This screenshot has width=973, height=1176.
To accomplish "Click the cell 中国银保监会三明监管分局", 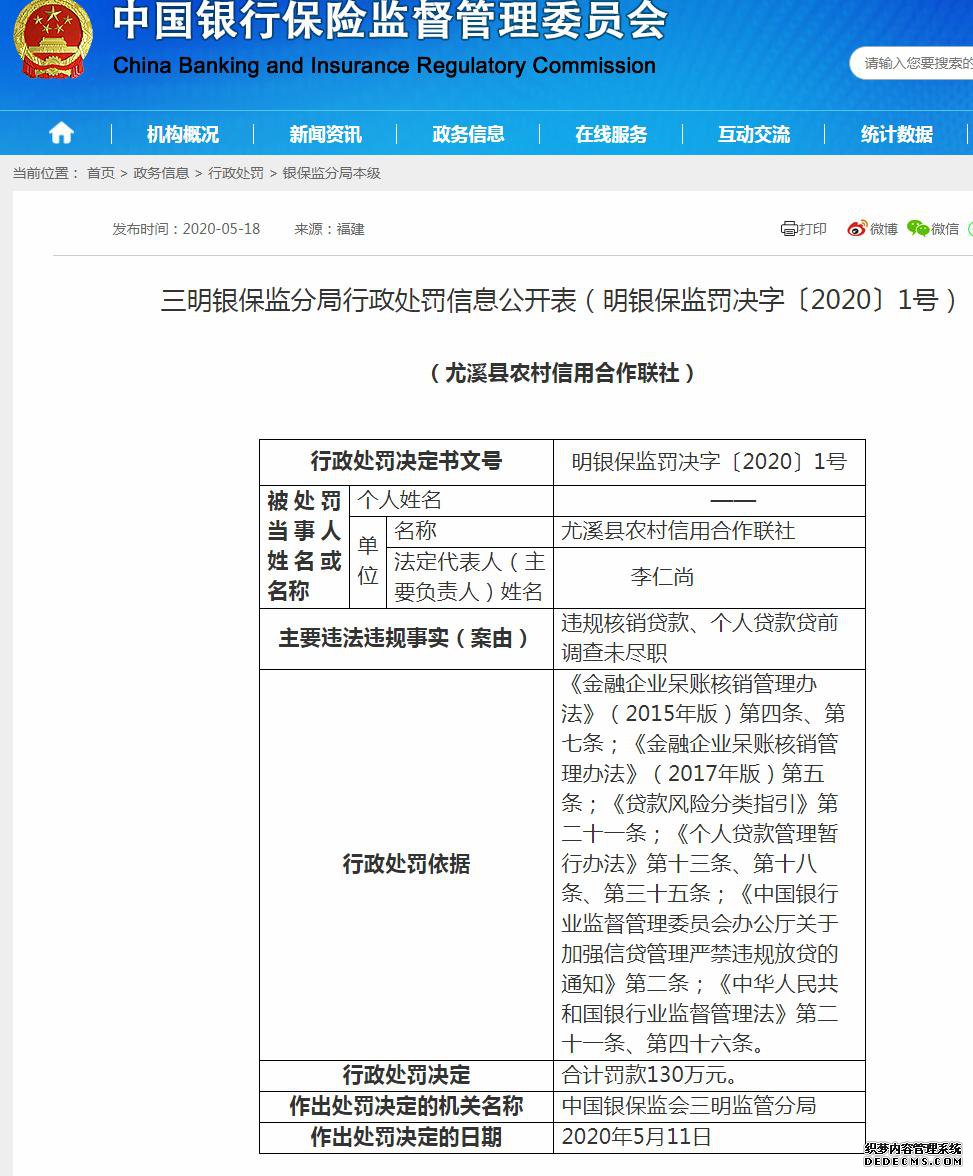I will [709, 1106].
